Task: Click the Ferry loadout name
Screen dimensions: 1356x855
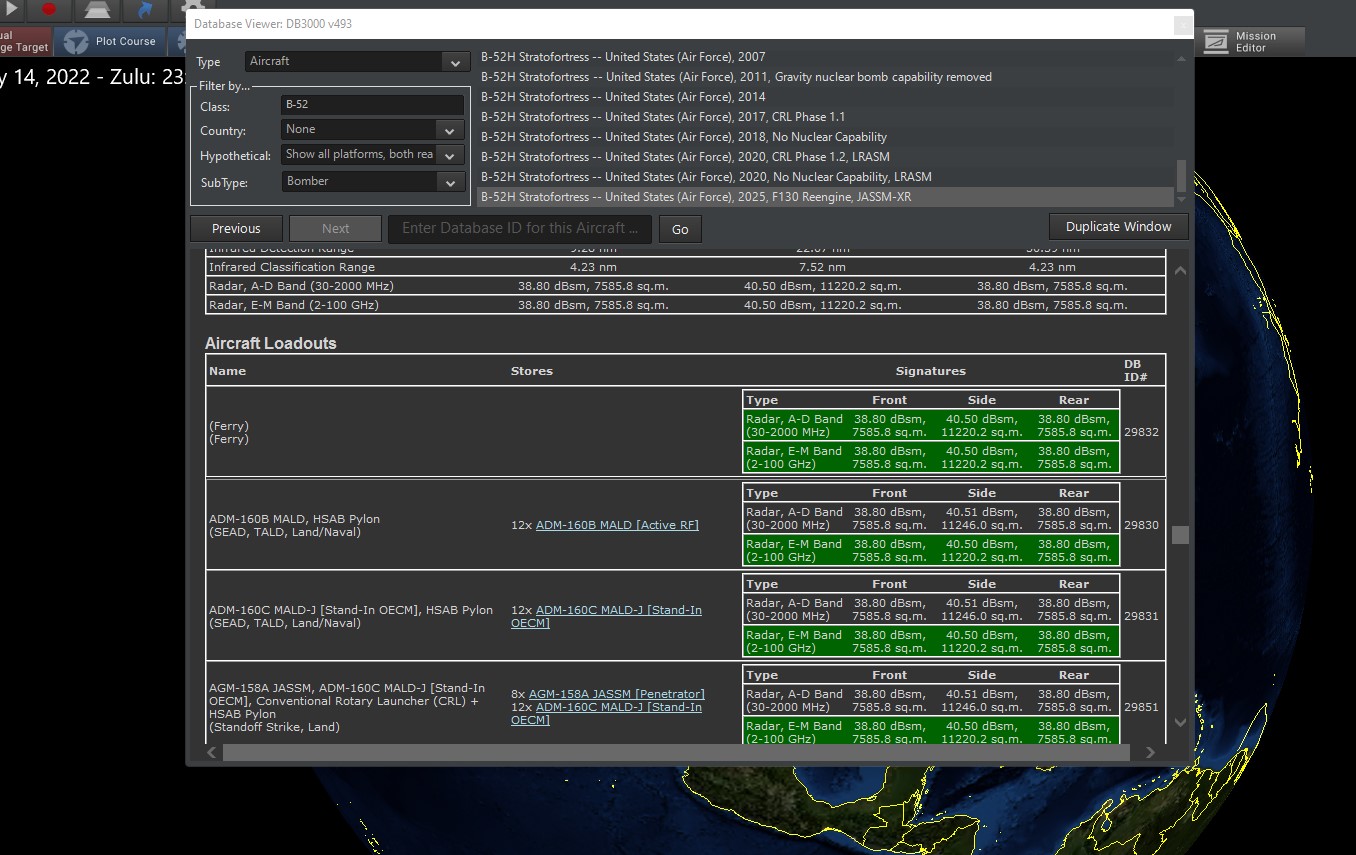Action: (x=229, y=432)
